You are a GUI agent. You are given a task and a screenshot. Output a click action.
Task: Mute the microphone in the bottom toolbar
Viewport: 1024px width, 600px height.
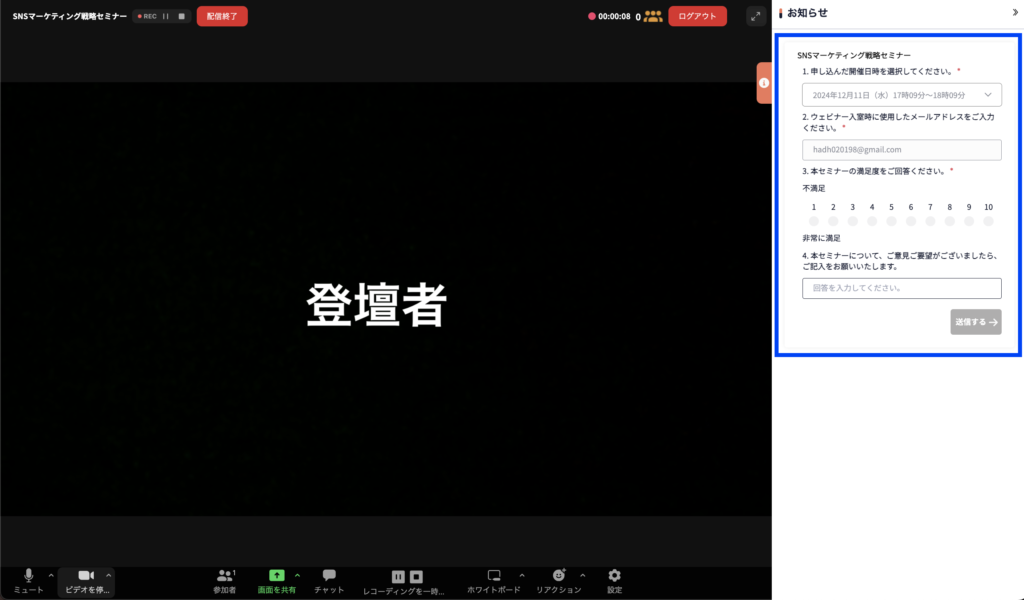point(28,576)
